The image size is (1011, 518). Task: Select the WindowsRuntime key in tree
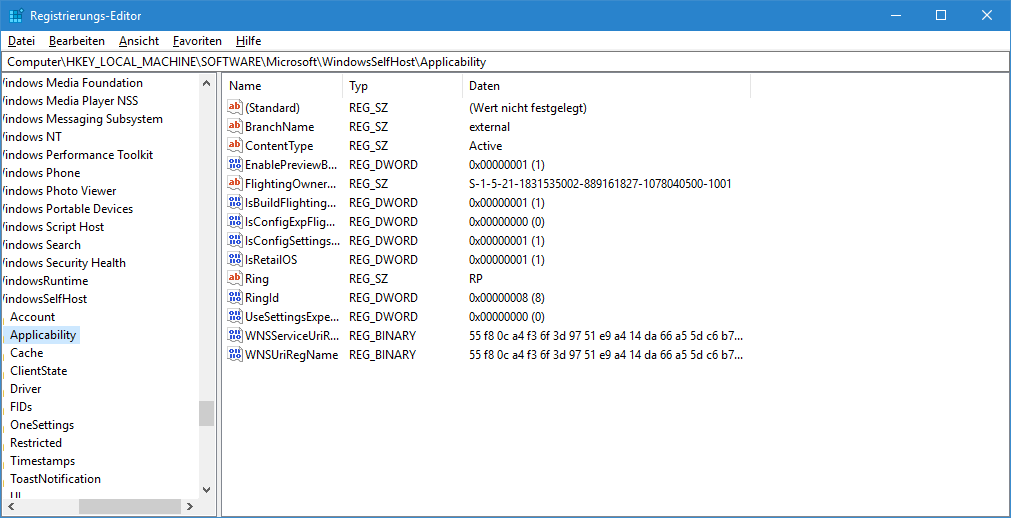[45, 281]
